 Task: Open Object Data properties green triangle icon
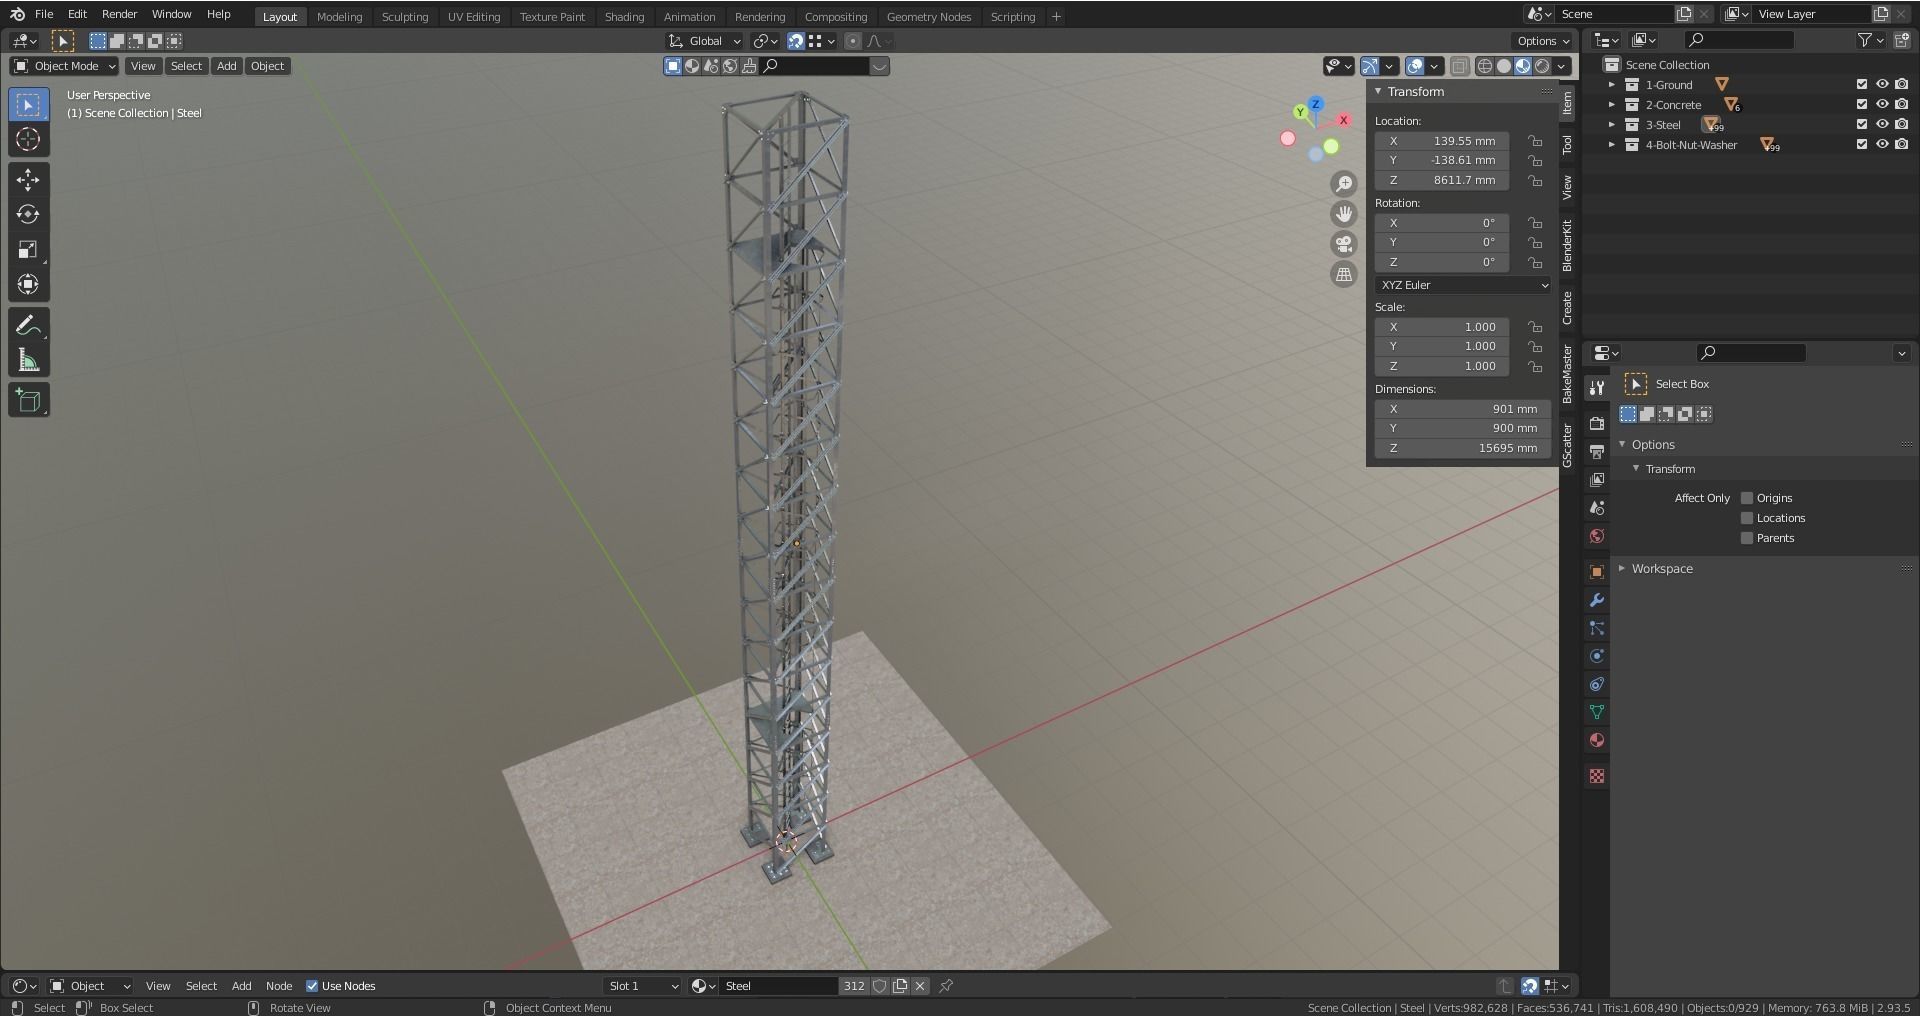coord(1597,712)
